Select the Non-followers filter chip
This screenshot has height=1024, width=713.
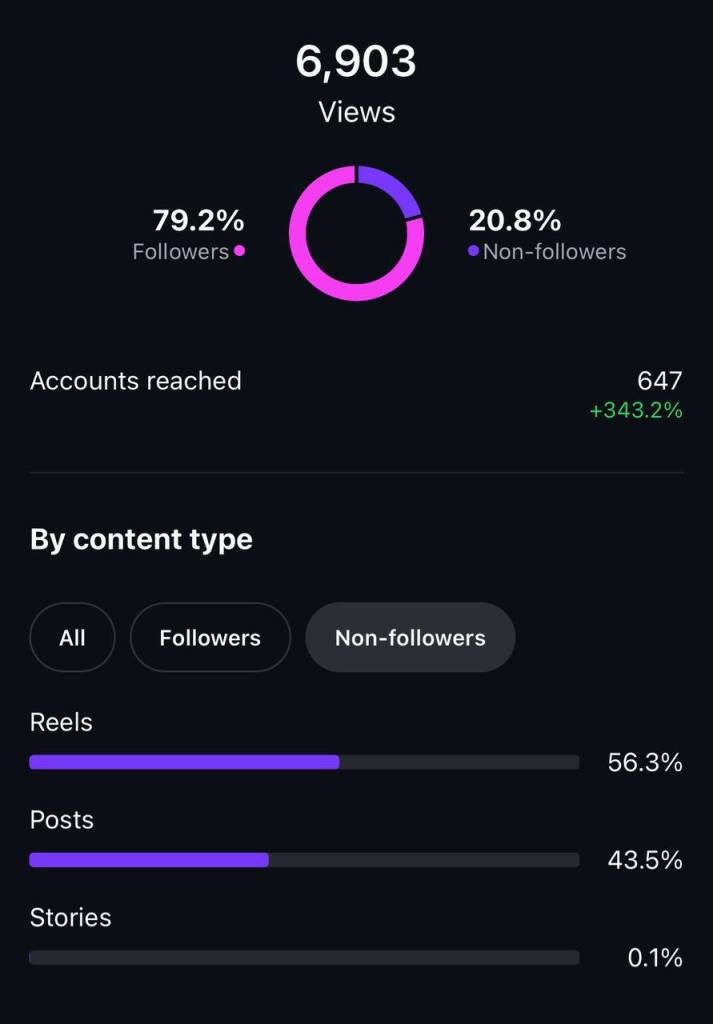coord(410,637)
